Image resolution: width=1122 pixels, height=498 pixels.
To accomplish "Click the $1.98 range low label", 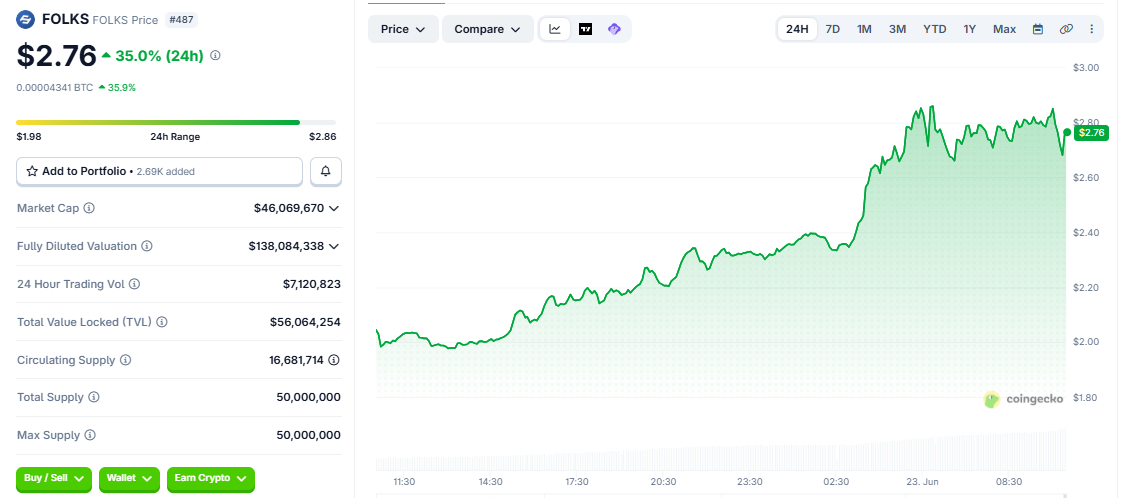I will [27, 137].
